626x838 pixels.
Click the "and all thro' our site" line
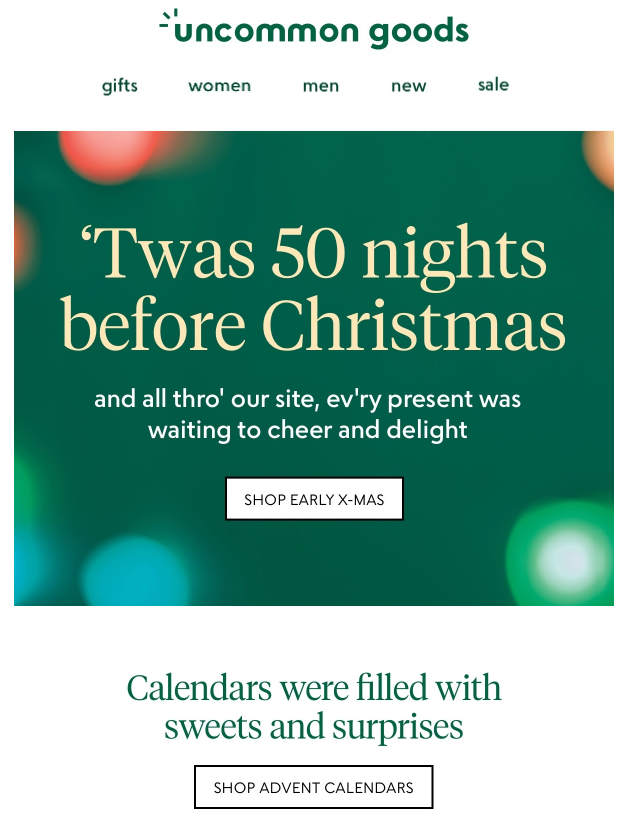click(x=307, y=399)
